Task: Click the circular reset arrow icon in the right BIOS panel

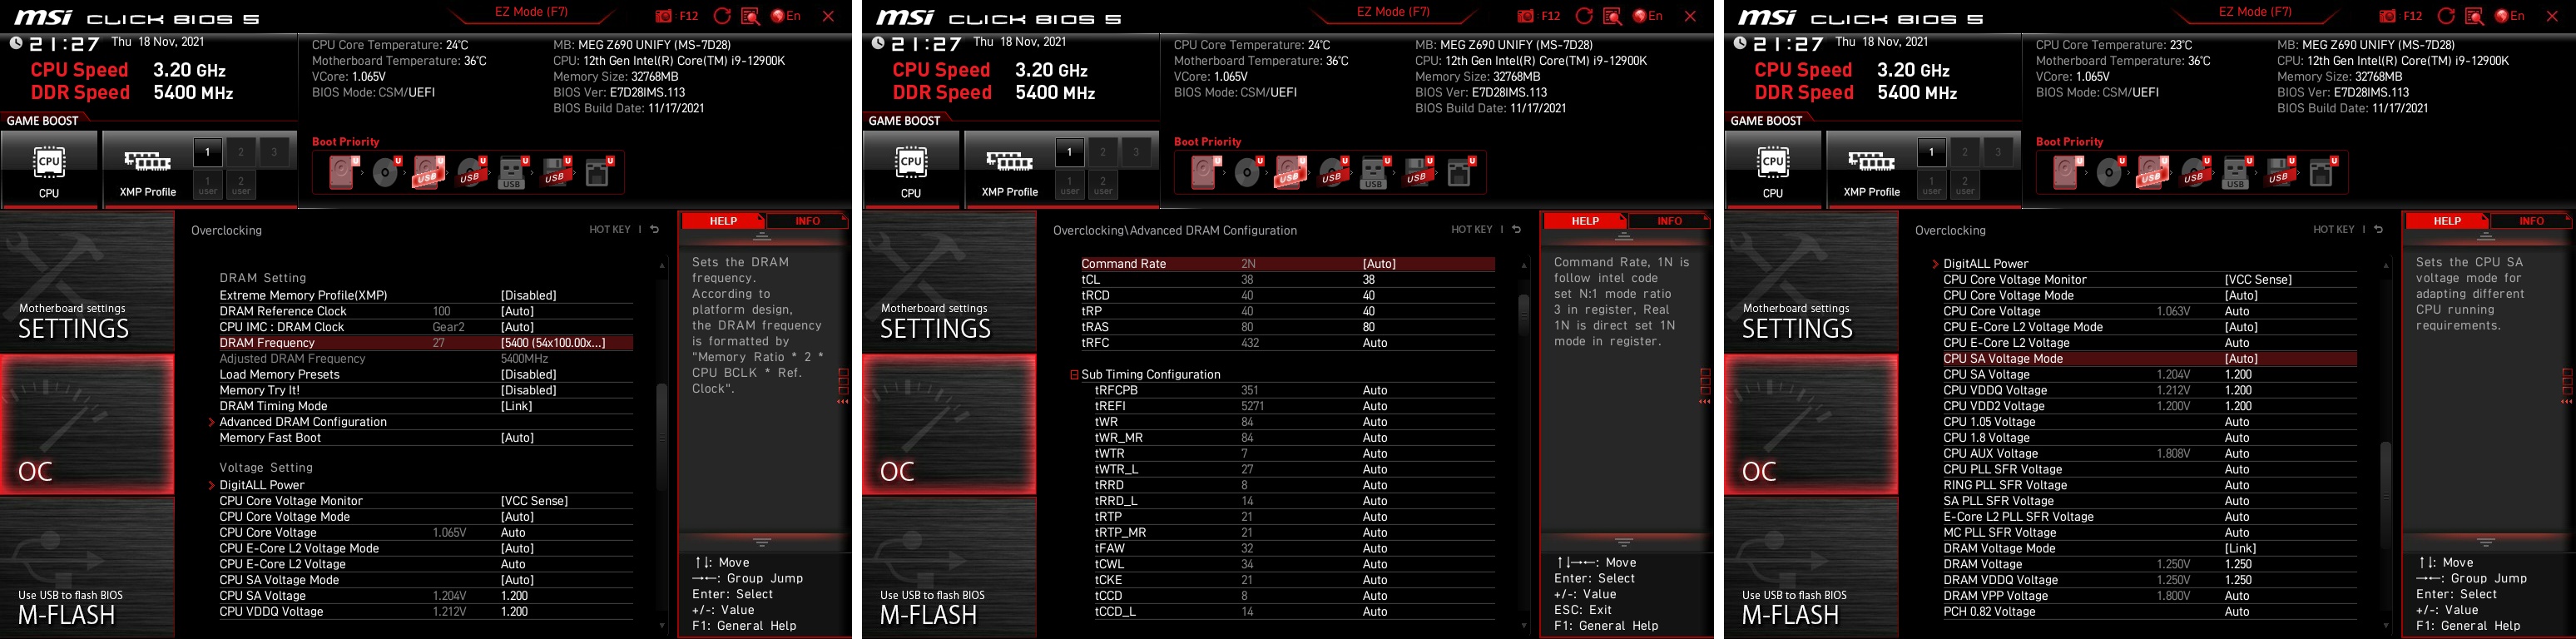Action: point(2446,16)
